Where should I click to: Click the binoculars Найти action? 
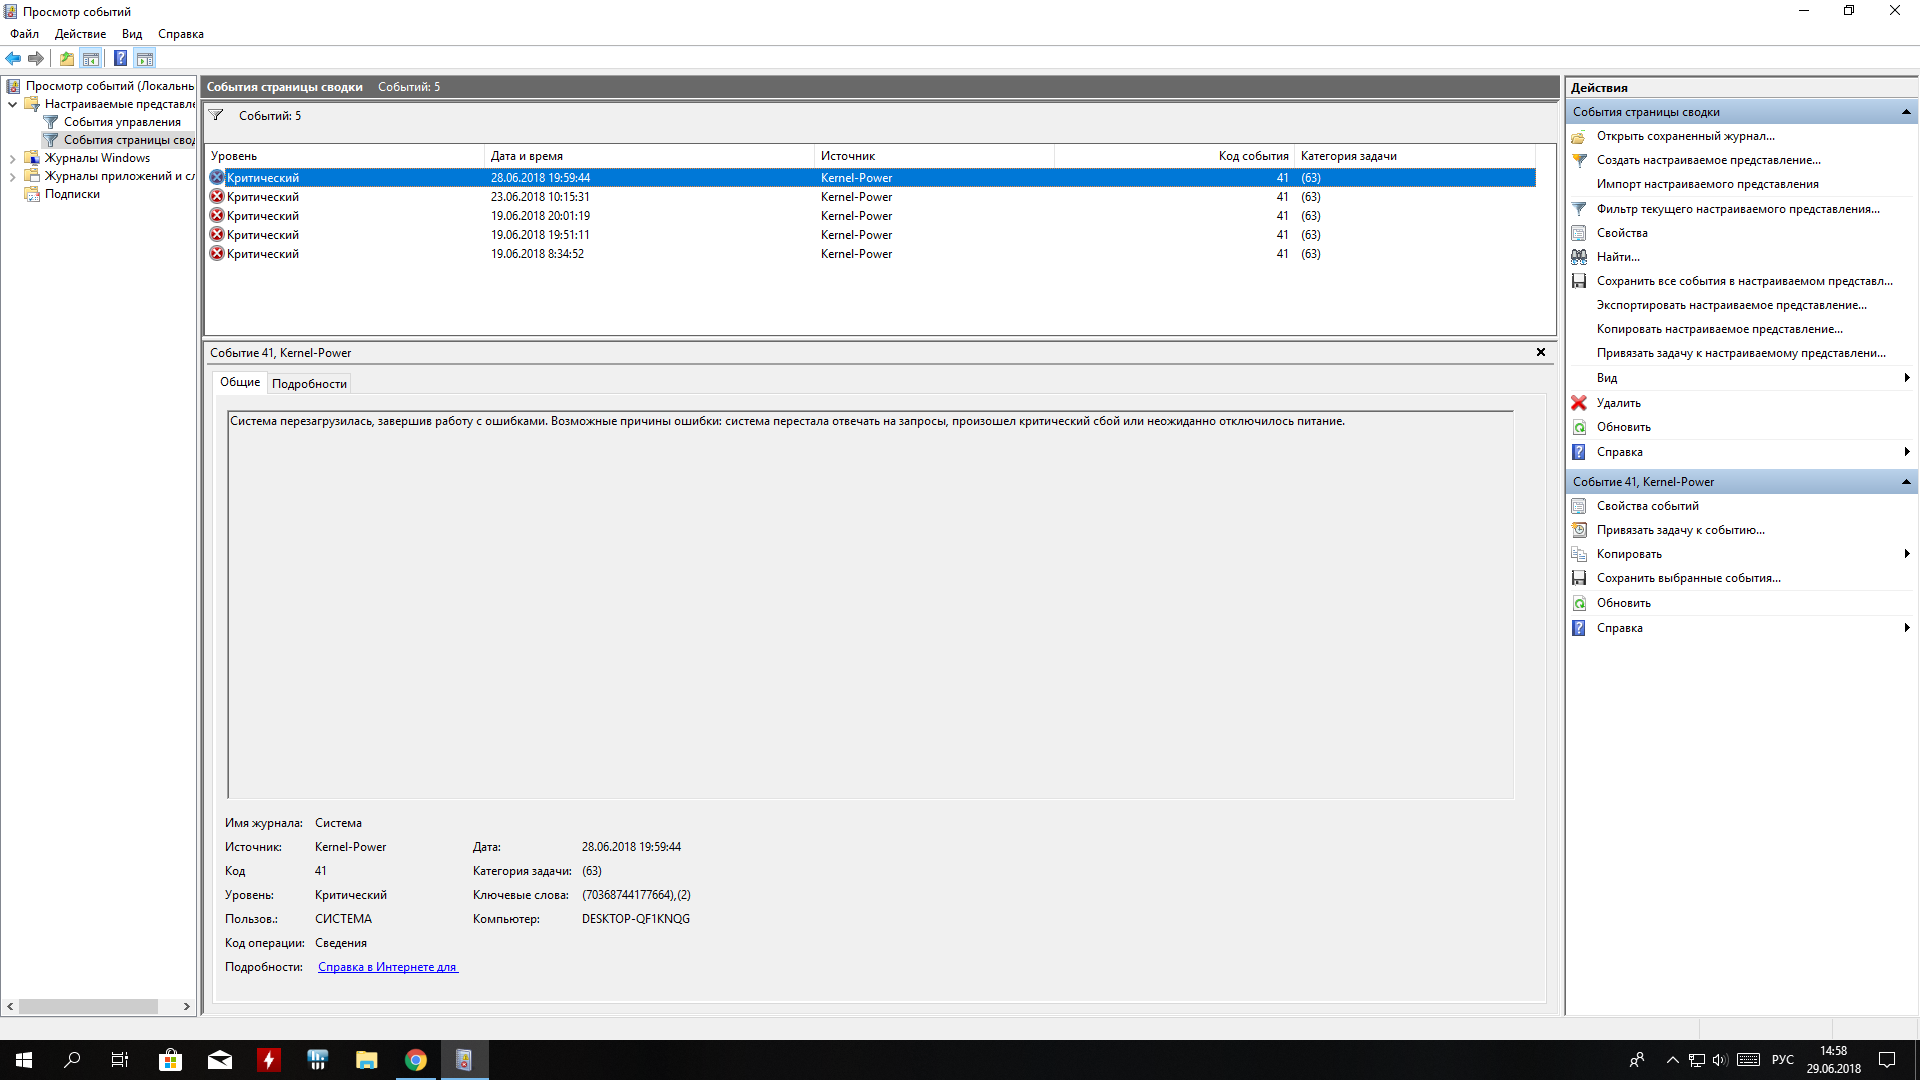[1579, 257]
